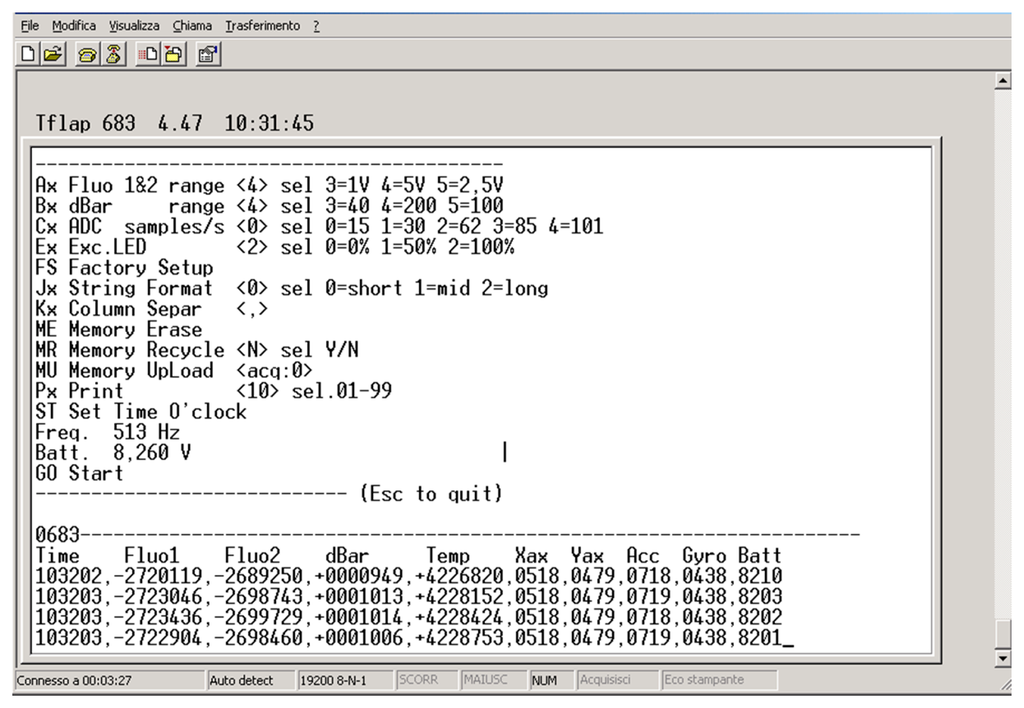
Task: Click the GO Start line in terminal
Action: [x=80, y=473]
